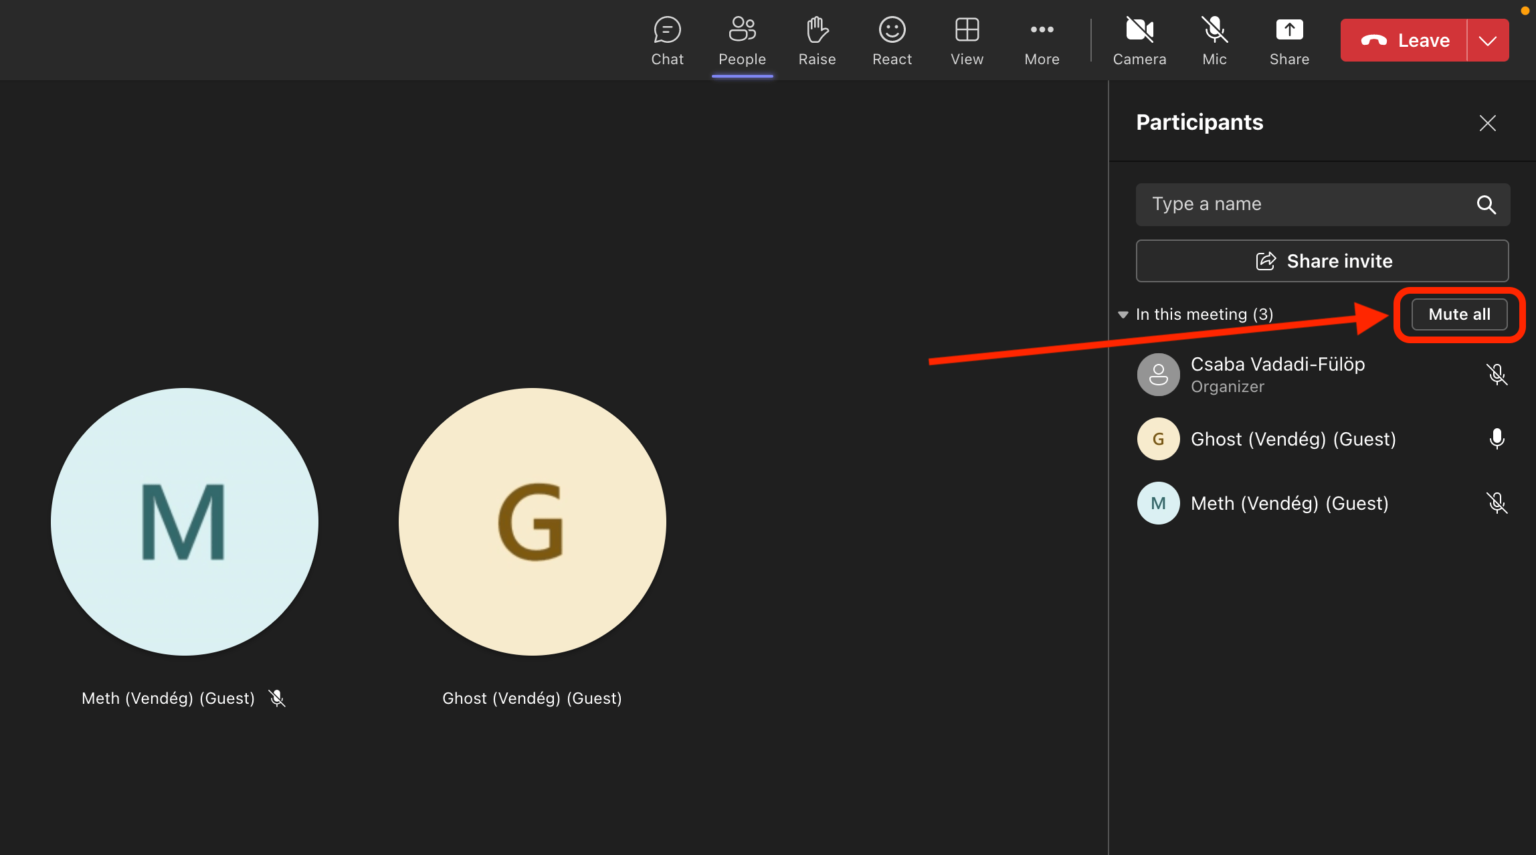Screen dimensions: 1536x855
Task: Click Meth's muted mic icon in list
Action: pyautogui.click(x=1497, y=503)
